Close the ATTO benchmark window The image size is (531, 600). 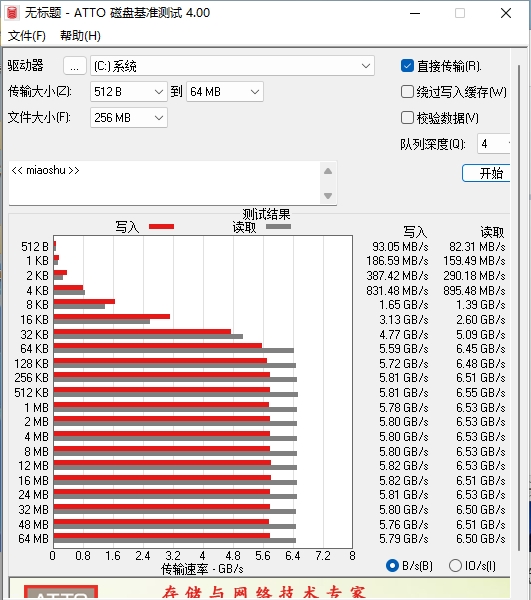[506, 13]
